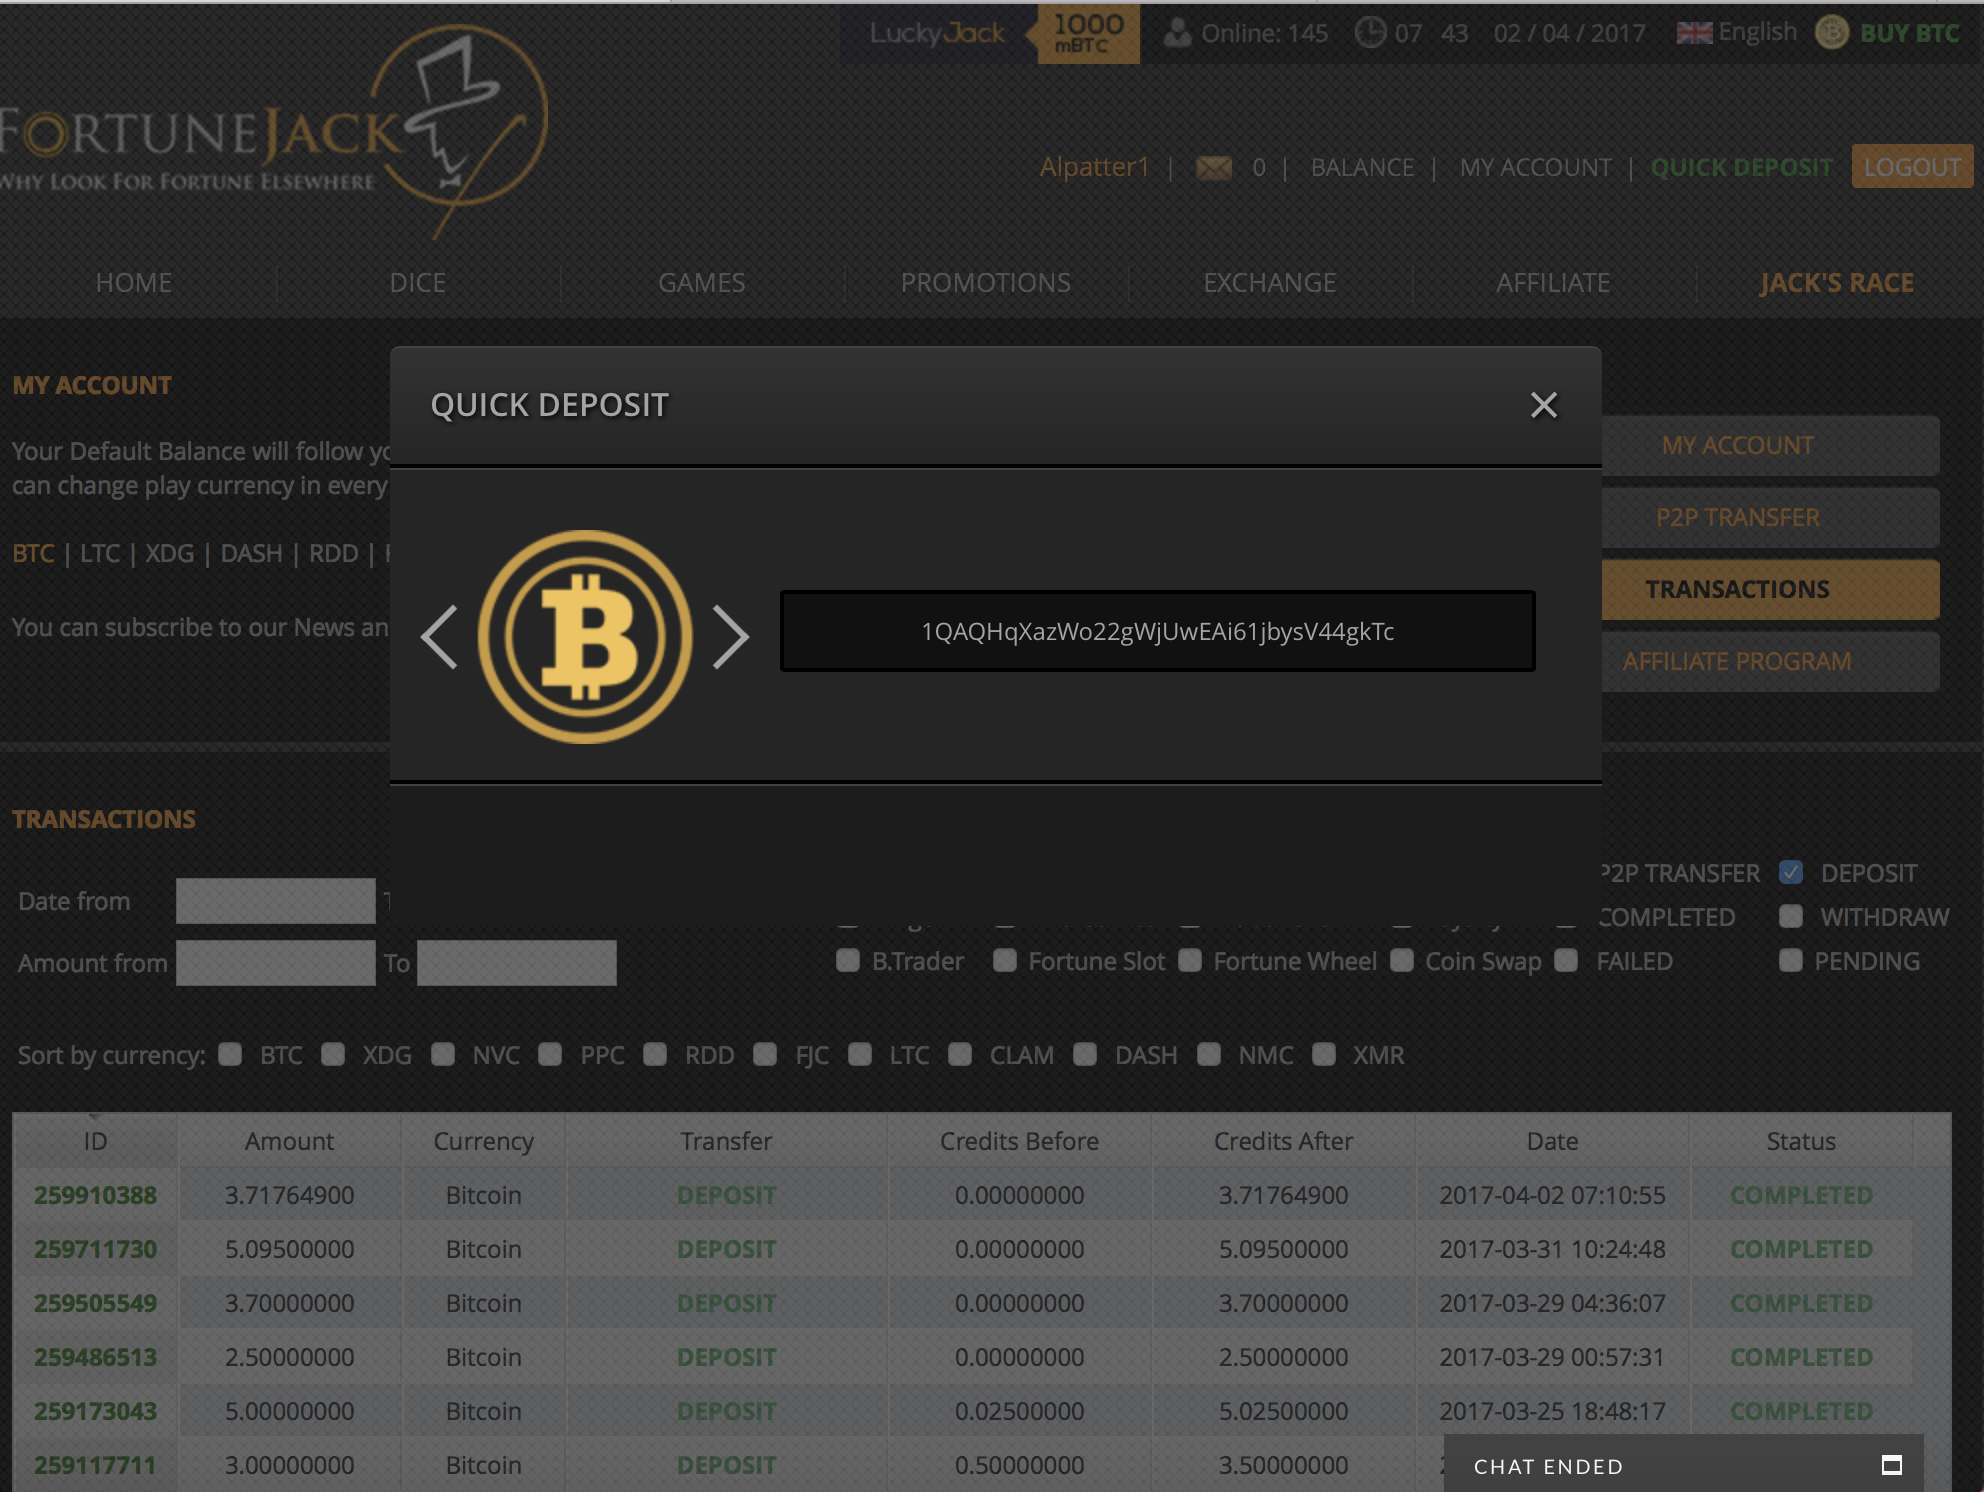Check FJC currency checkbox
This screenshot has height=1492, width=1984.
click(765, 1055)
